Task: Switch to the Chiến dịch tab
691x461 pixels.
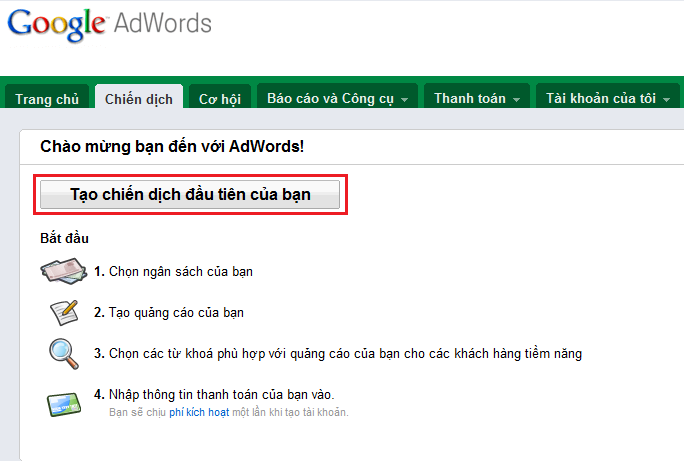Action: point(139,99)
